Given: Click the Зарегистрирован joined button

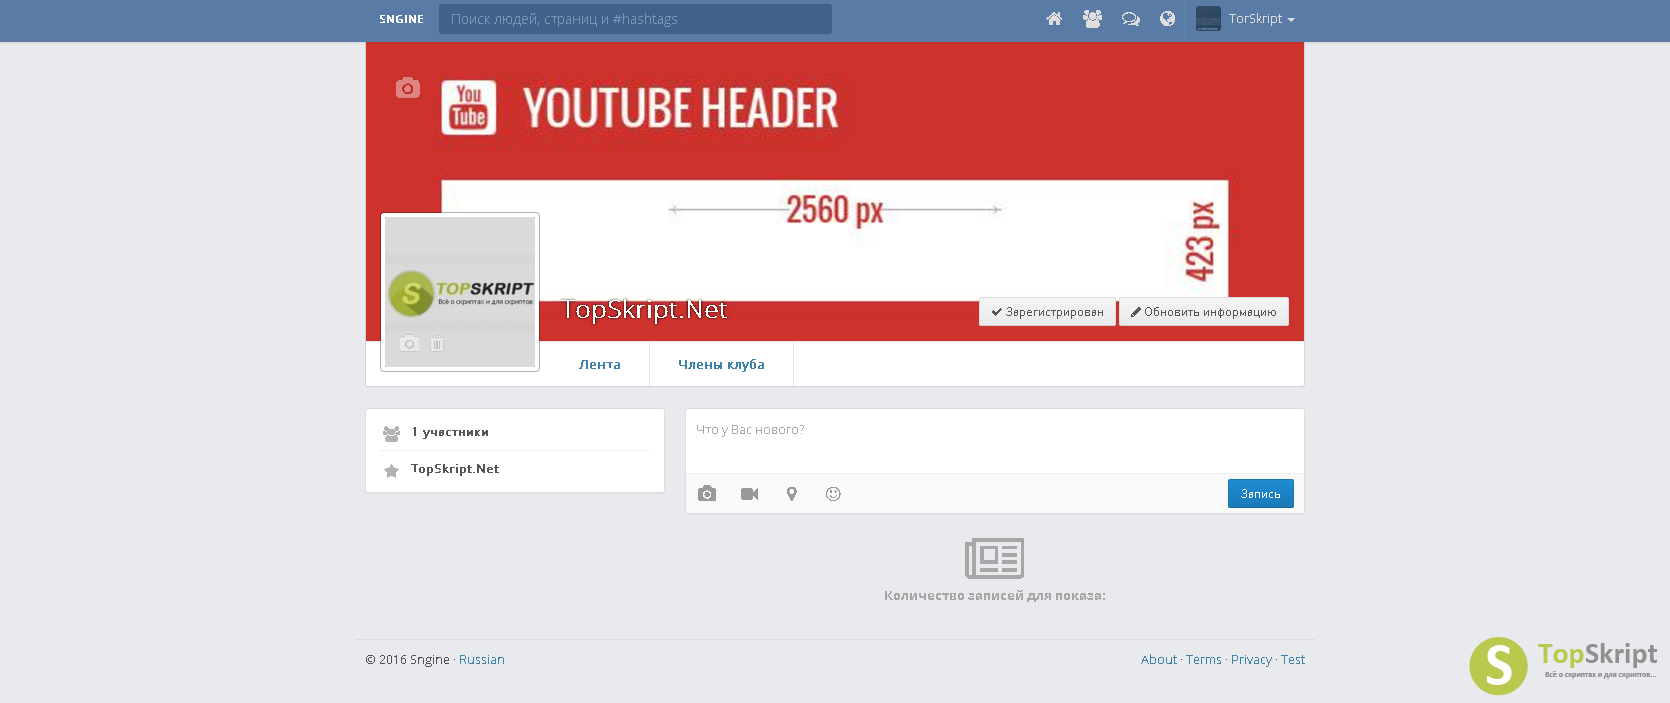Looking at the screenshot, I should point(1047,312).
